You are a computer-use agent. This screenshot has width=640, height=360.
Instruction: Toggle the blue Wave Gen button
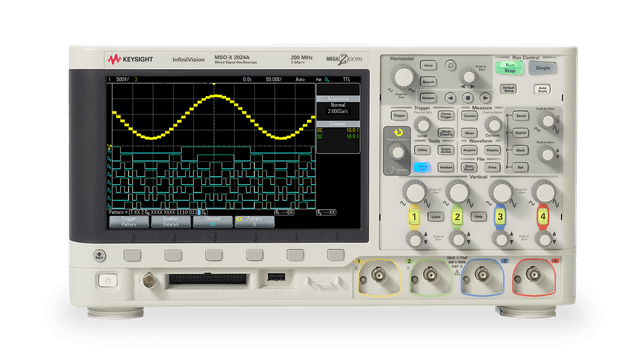point(422,167)
